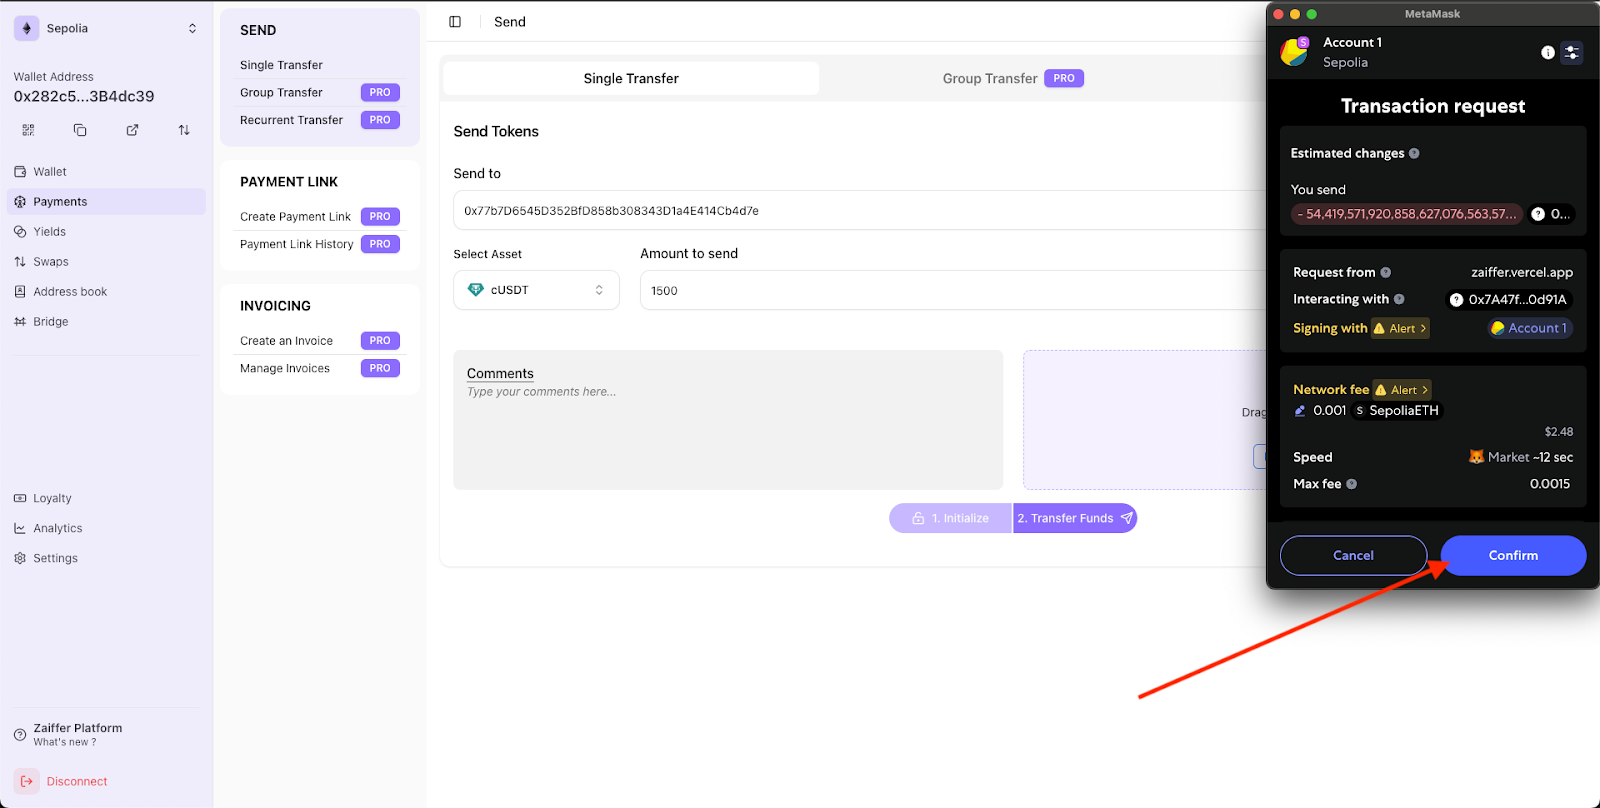Click the sent amount value in red

[1407, 214]
